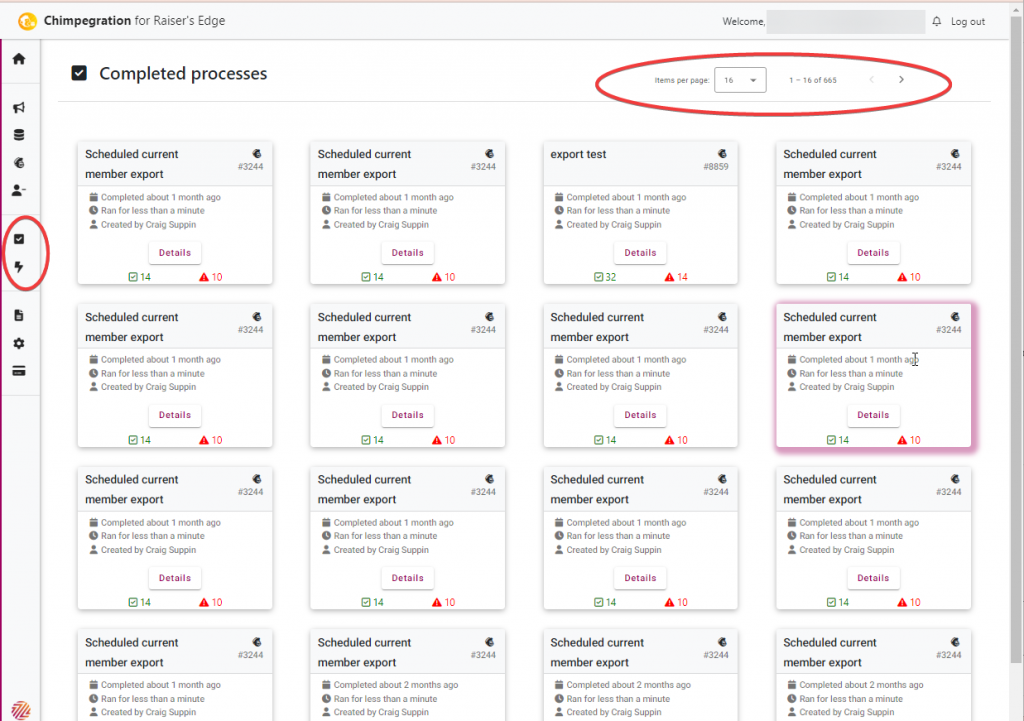Open the credit card billing icon in sidebar
Screen dimensions: 1024x721
(19, 371)
